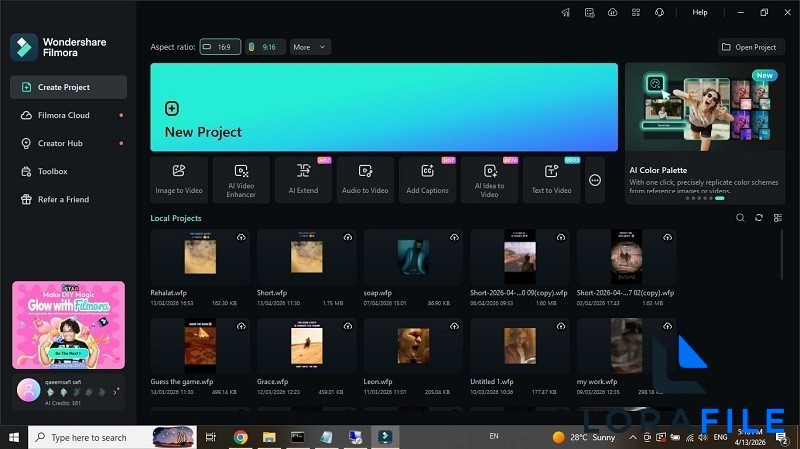Open the Leon.wfp project thumbnail
This screenshot has width=800, height=449.
coord(413,345)
